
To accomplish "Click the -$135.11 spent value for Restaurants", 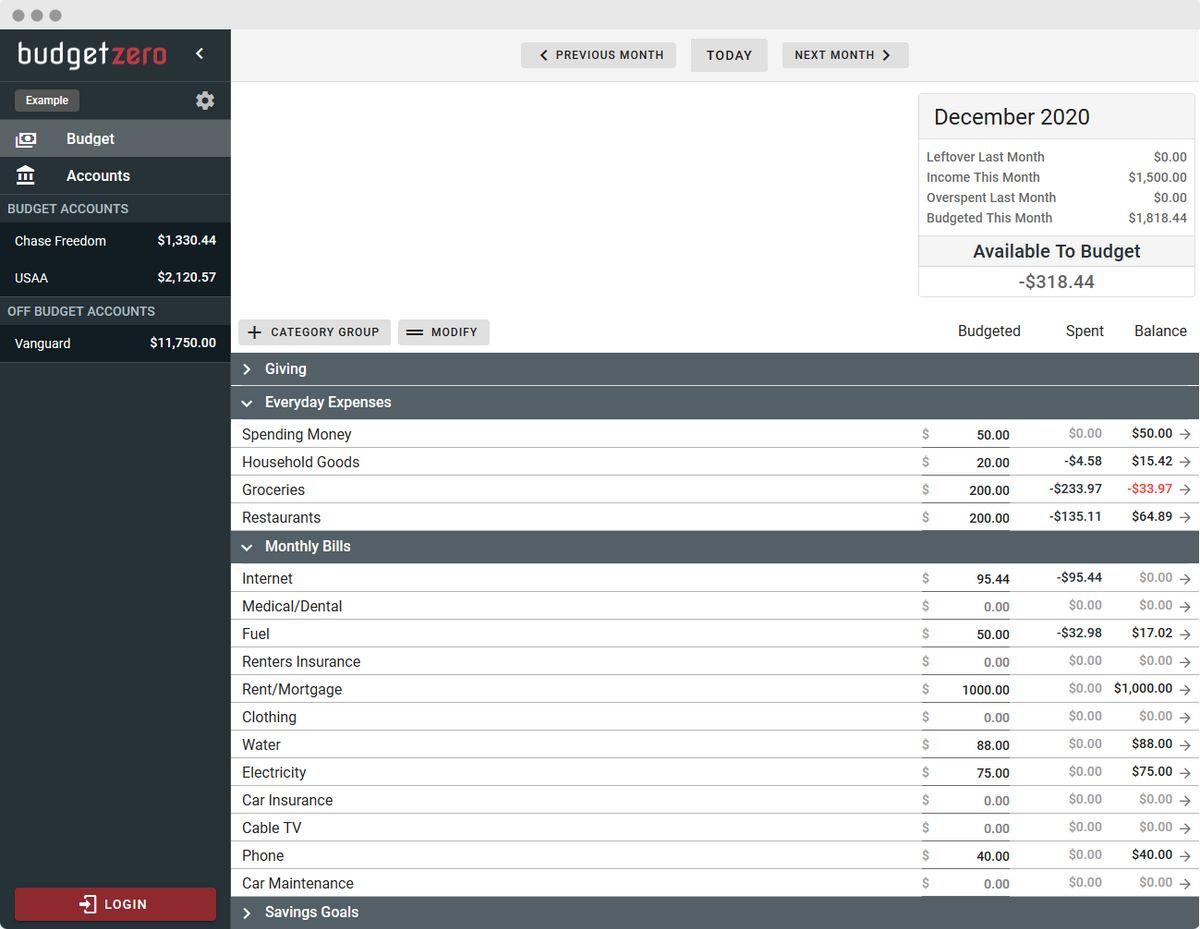I will pos(1075,517).
